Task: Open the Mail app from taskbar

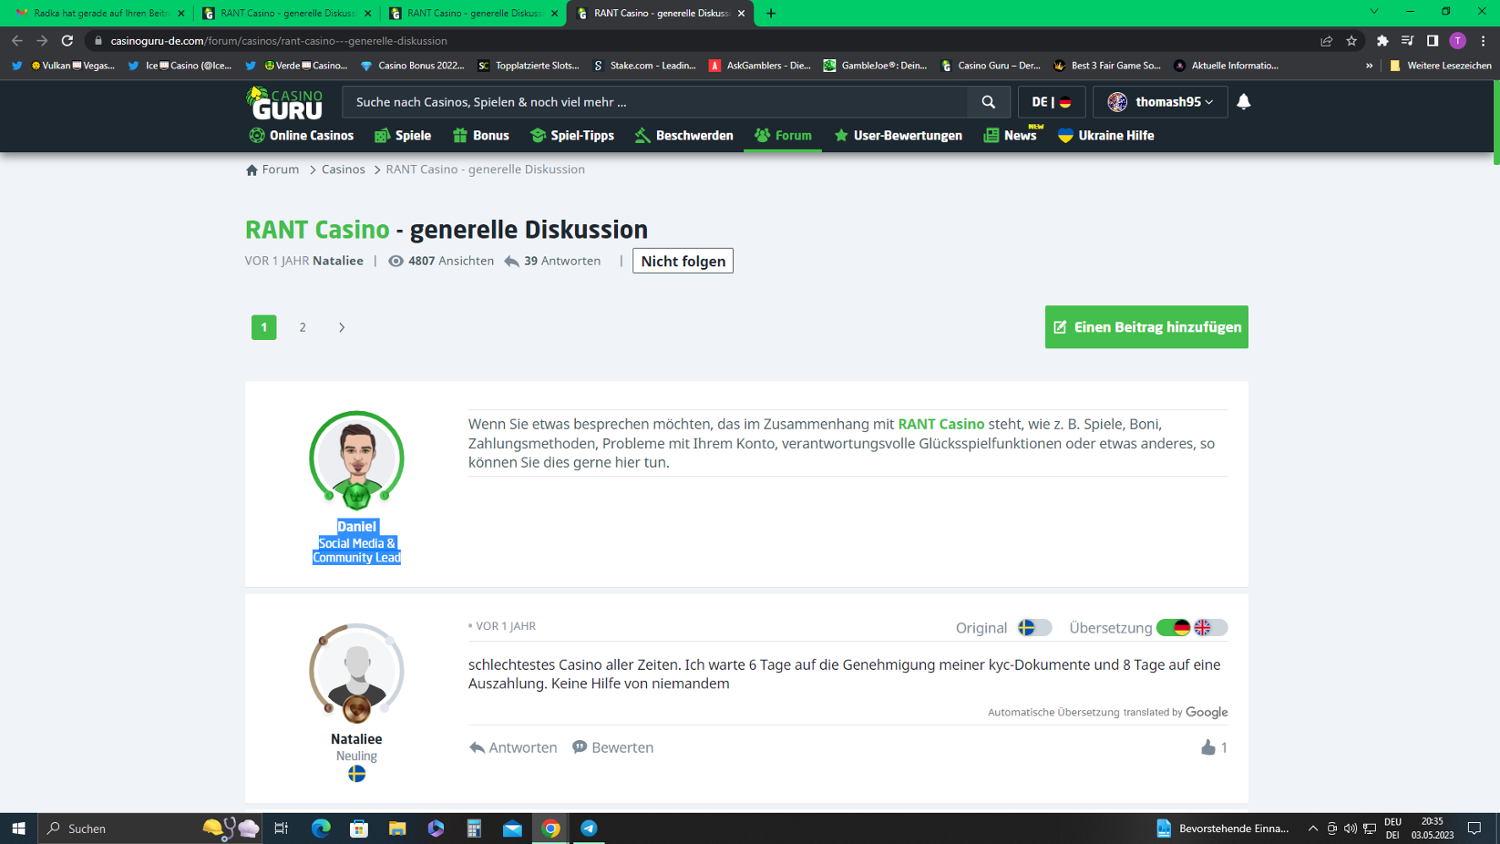Action: [512, 828]
